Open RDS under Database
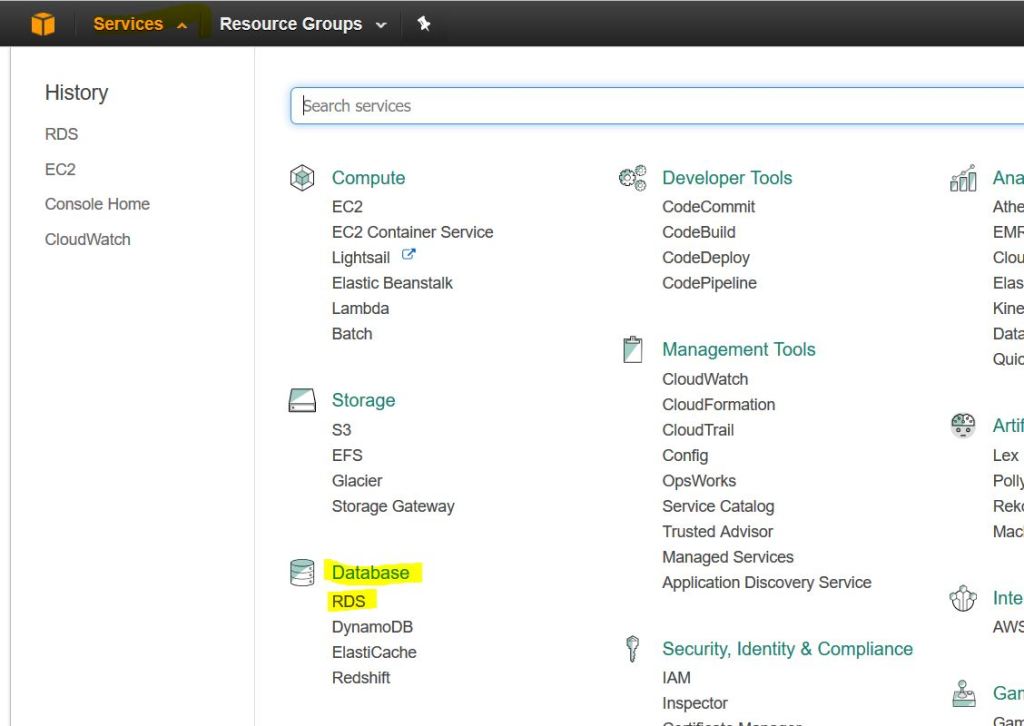This screenshot has height=726, width=1024. pos(349,601)
